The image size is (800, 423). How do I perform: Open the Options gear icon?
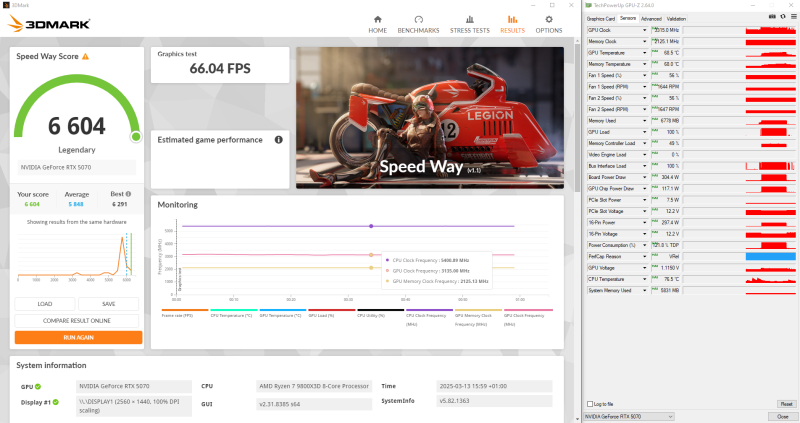(x=549, y=19)
